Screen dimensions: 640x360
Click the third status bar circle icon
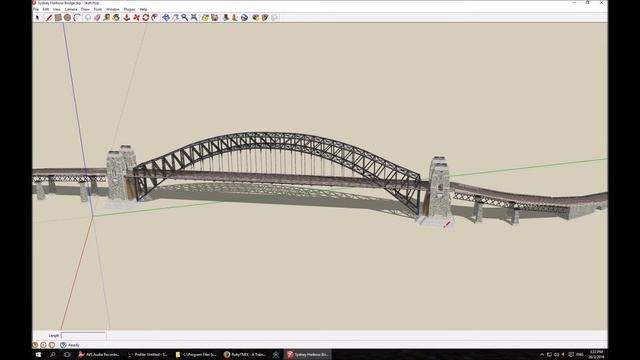[x=52, y=345]
